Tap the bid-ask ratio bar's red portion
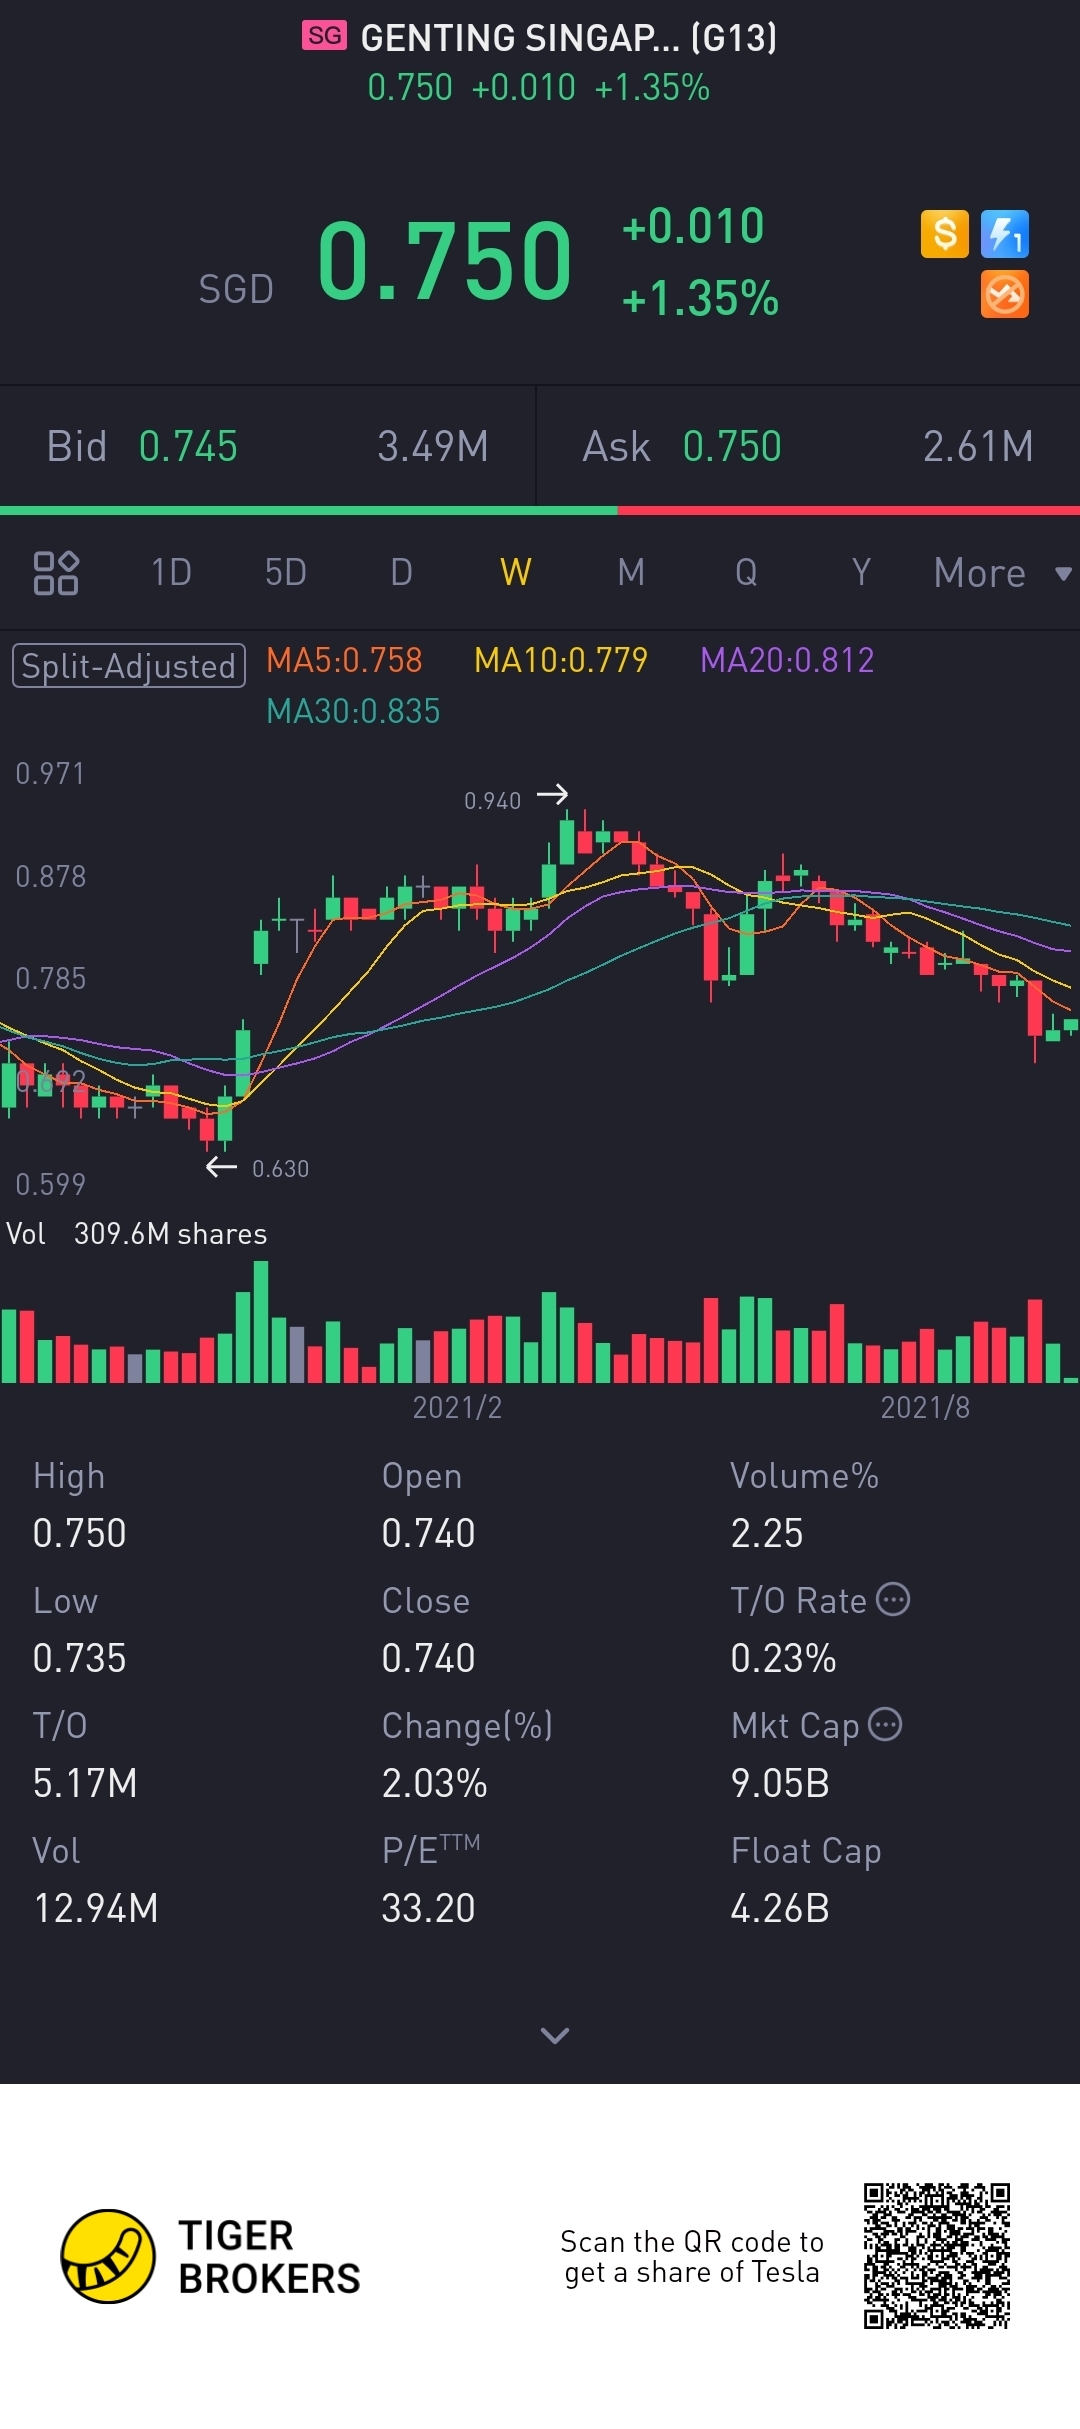Screen dimensions: 1080x2429 (848, 511)
